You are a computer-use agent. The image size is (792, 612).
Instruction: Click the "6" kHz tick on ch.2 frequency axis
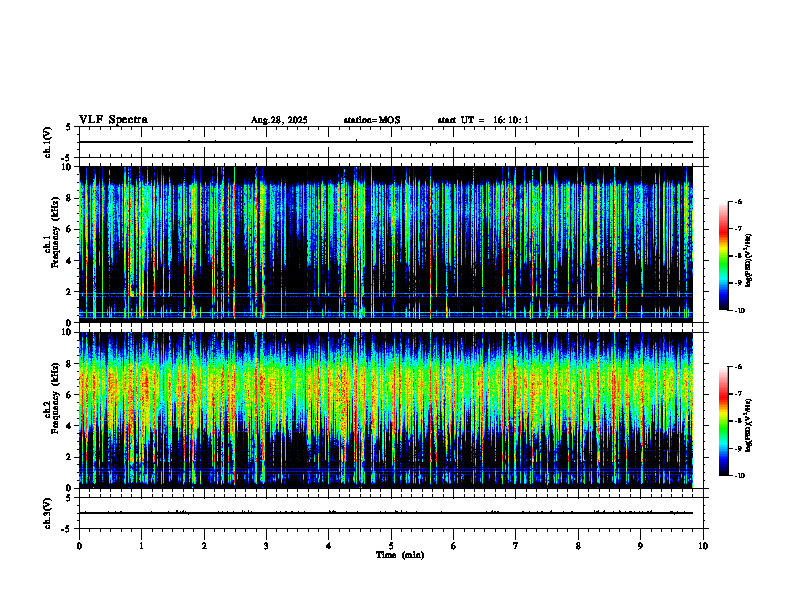pyautogui.click(x=70, y=395)
